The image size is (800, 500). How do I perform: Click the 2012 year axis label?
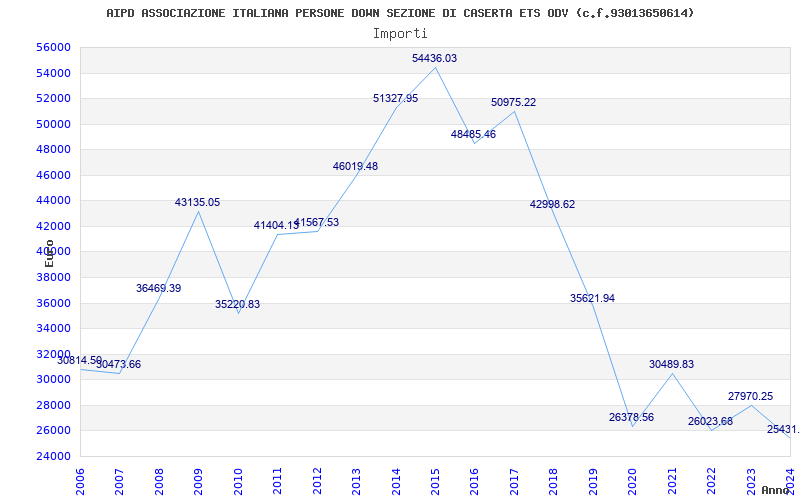click(x=317, y=482)
